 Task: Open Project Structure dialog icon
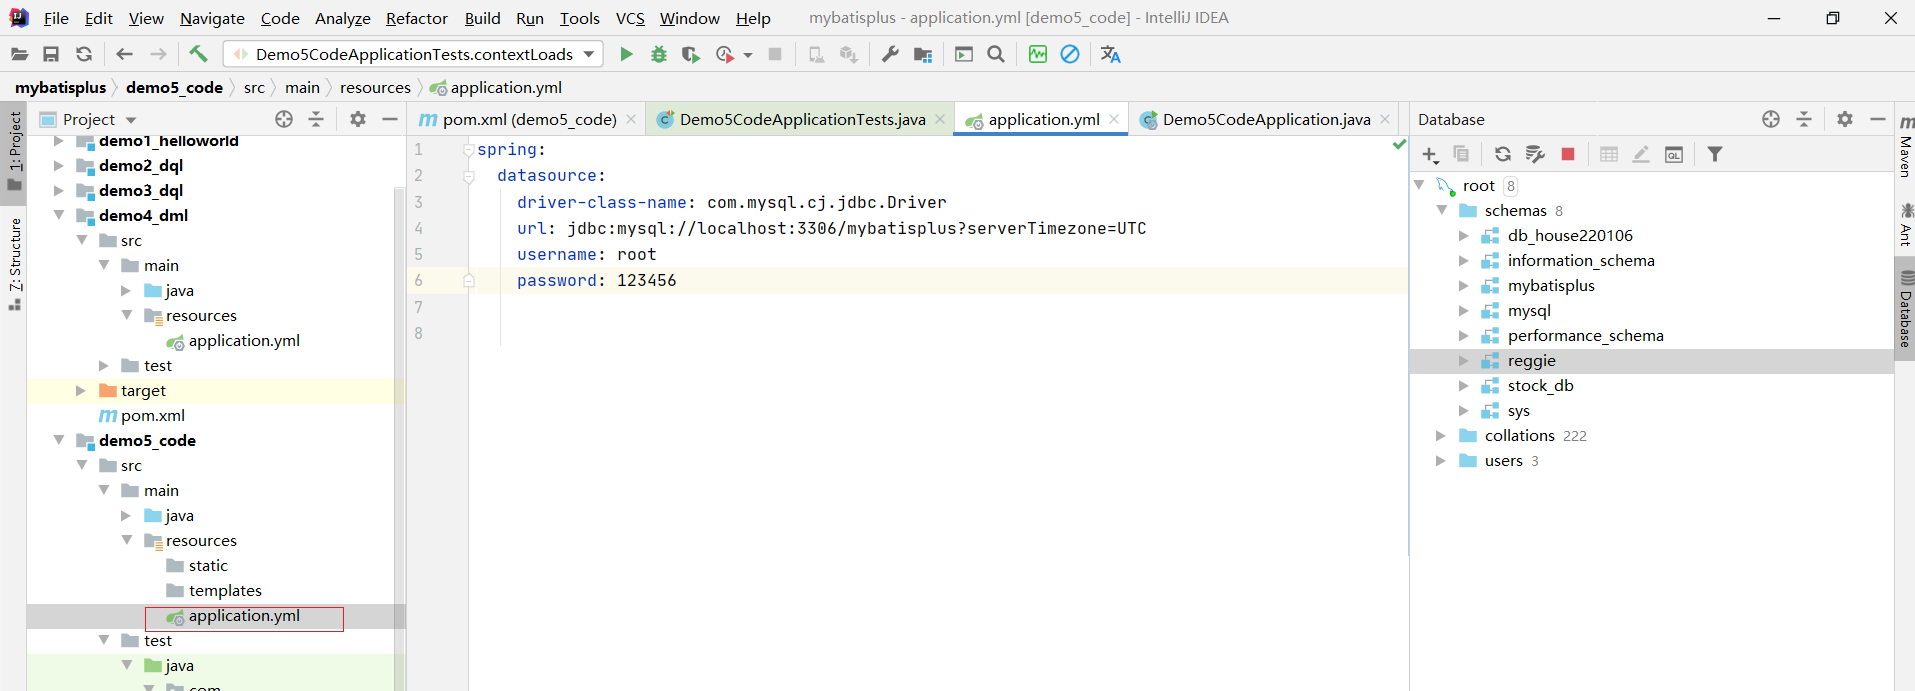click(x=923, y=54)
